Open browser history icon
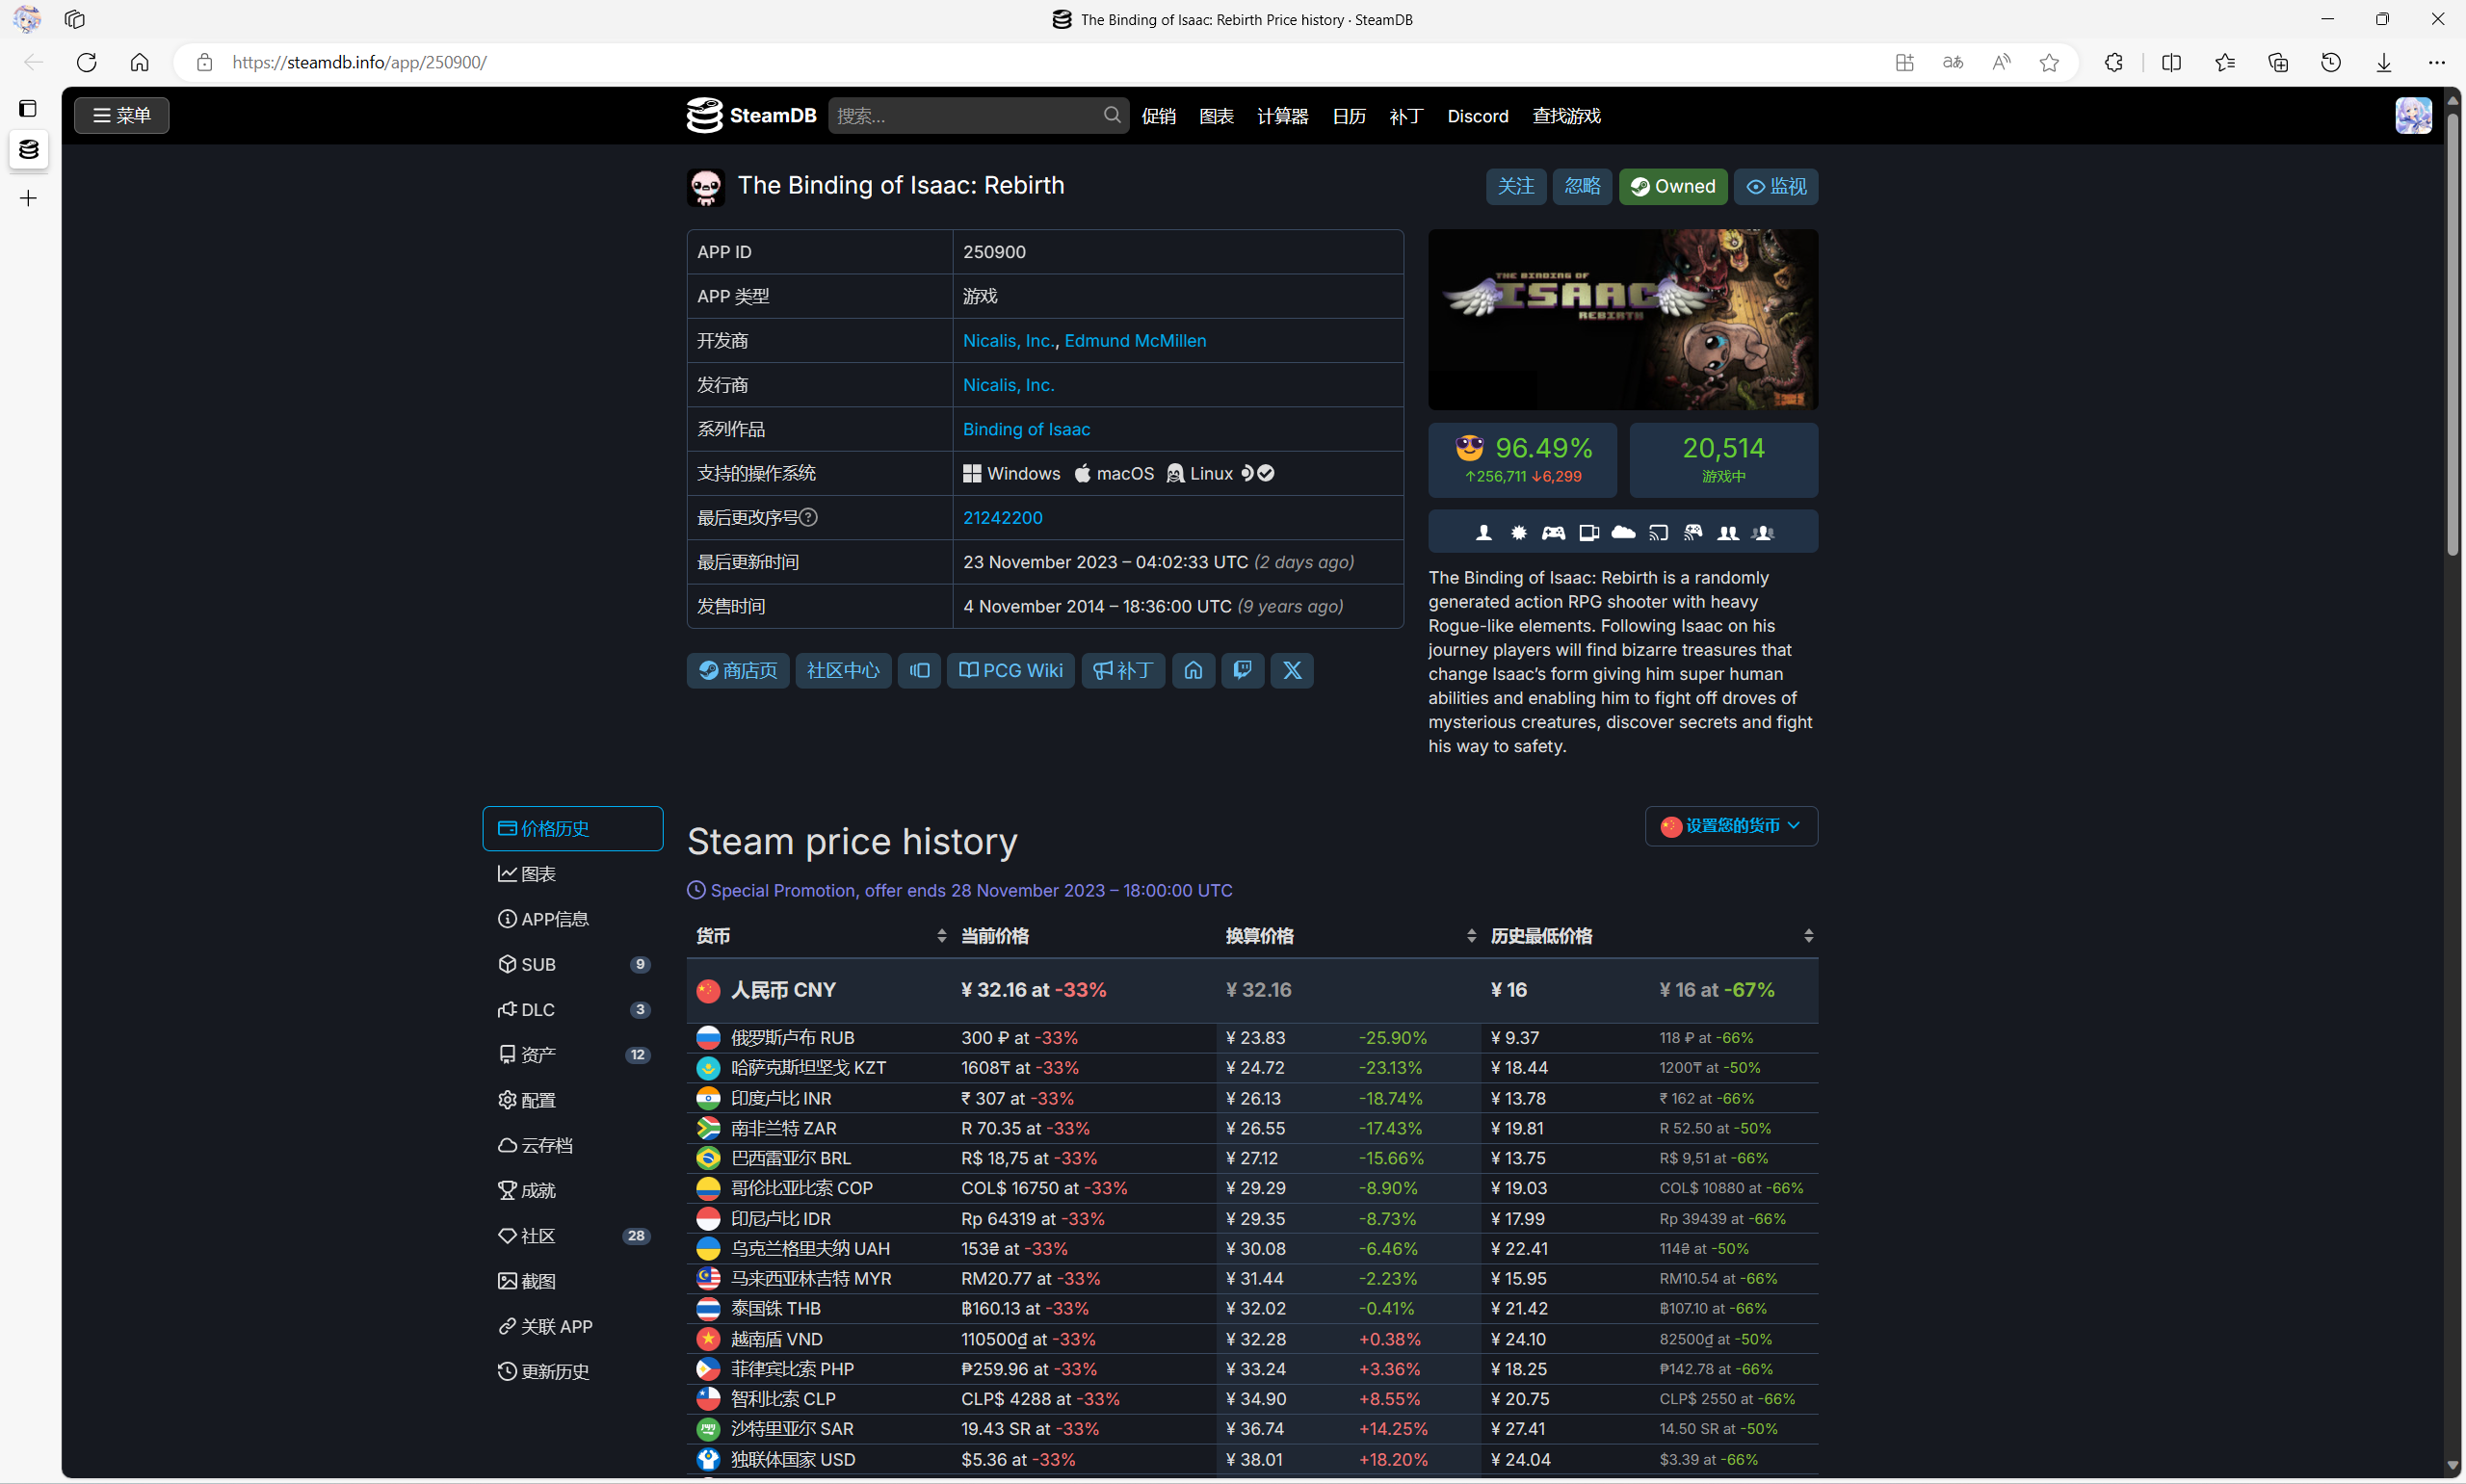Viewport: 2466px width, 1484px height. [2331, 62]
